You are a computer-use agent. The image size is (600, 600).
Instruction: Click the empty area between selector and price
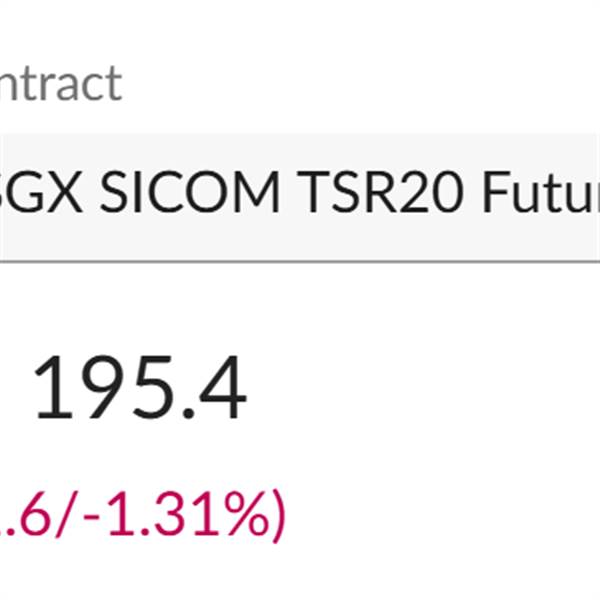coord(300,305)
